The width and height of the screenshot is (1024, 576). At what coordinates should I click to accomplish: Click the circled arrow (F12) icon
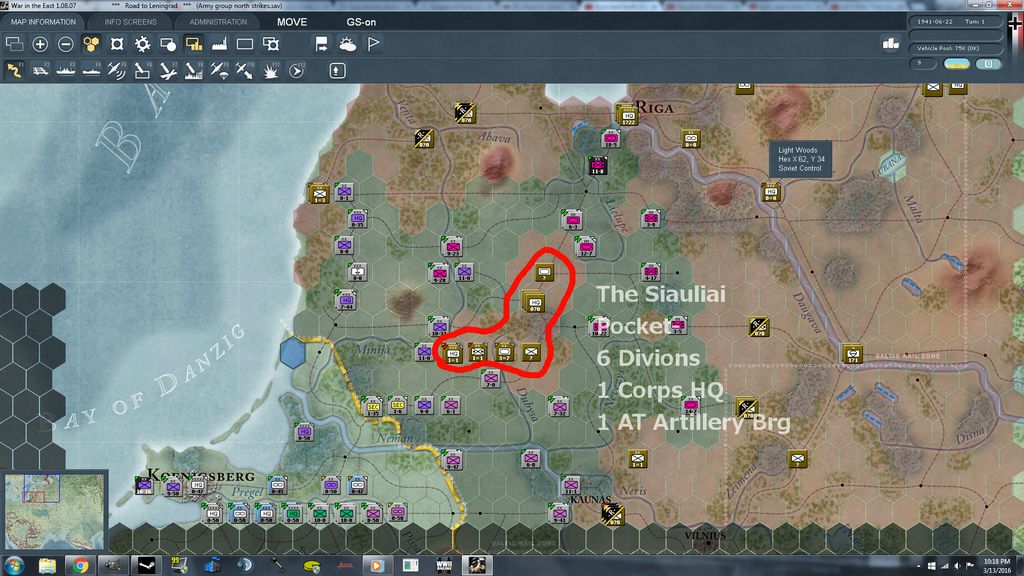296,70
